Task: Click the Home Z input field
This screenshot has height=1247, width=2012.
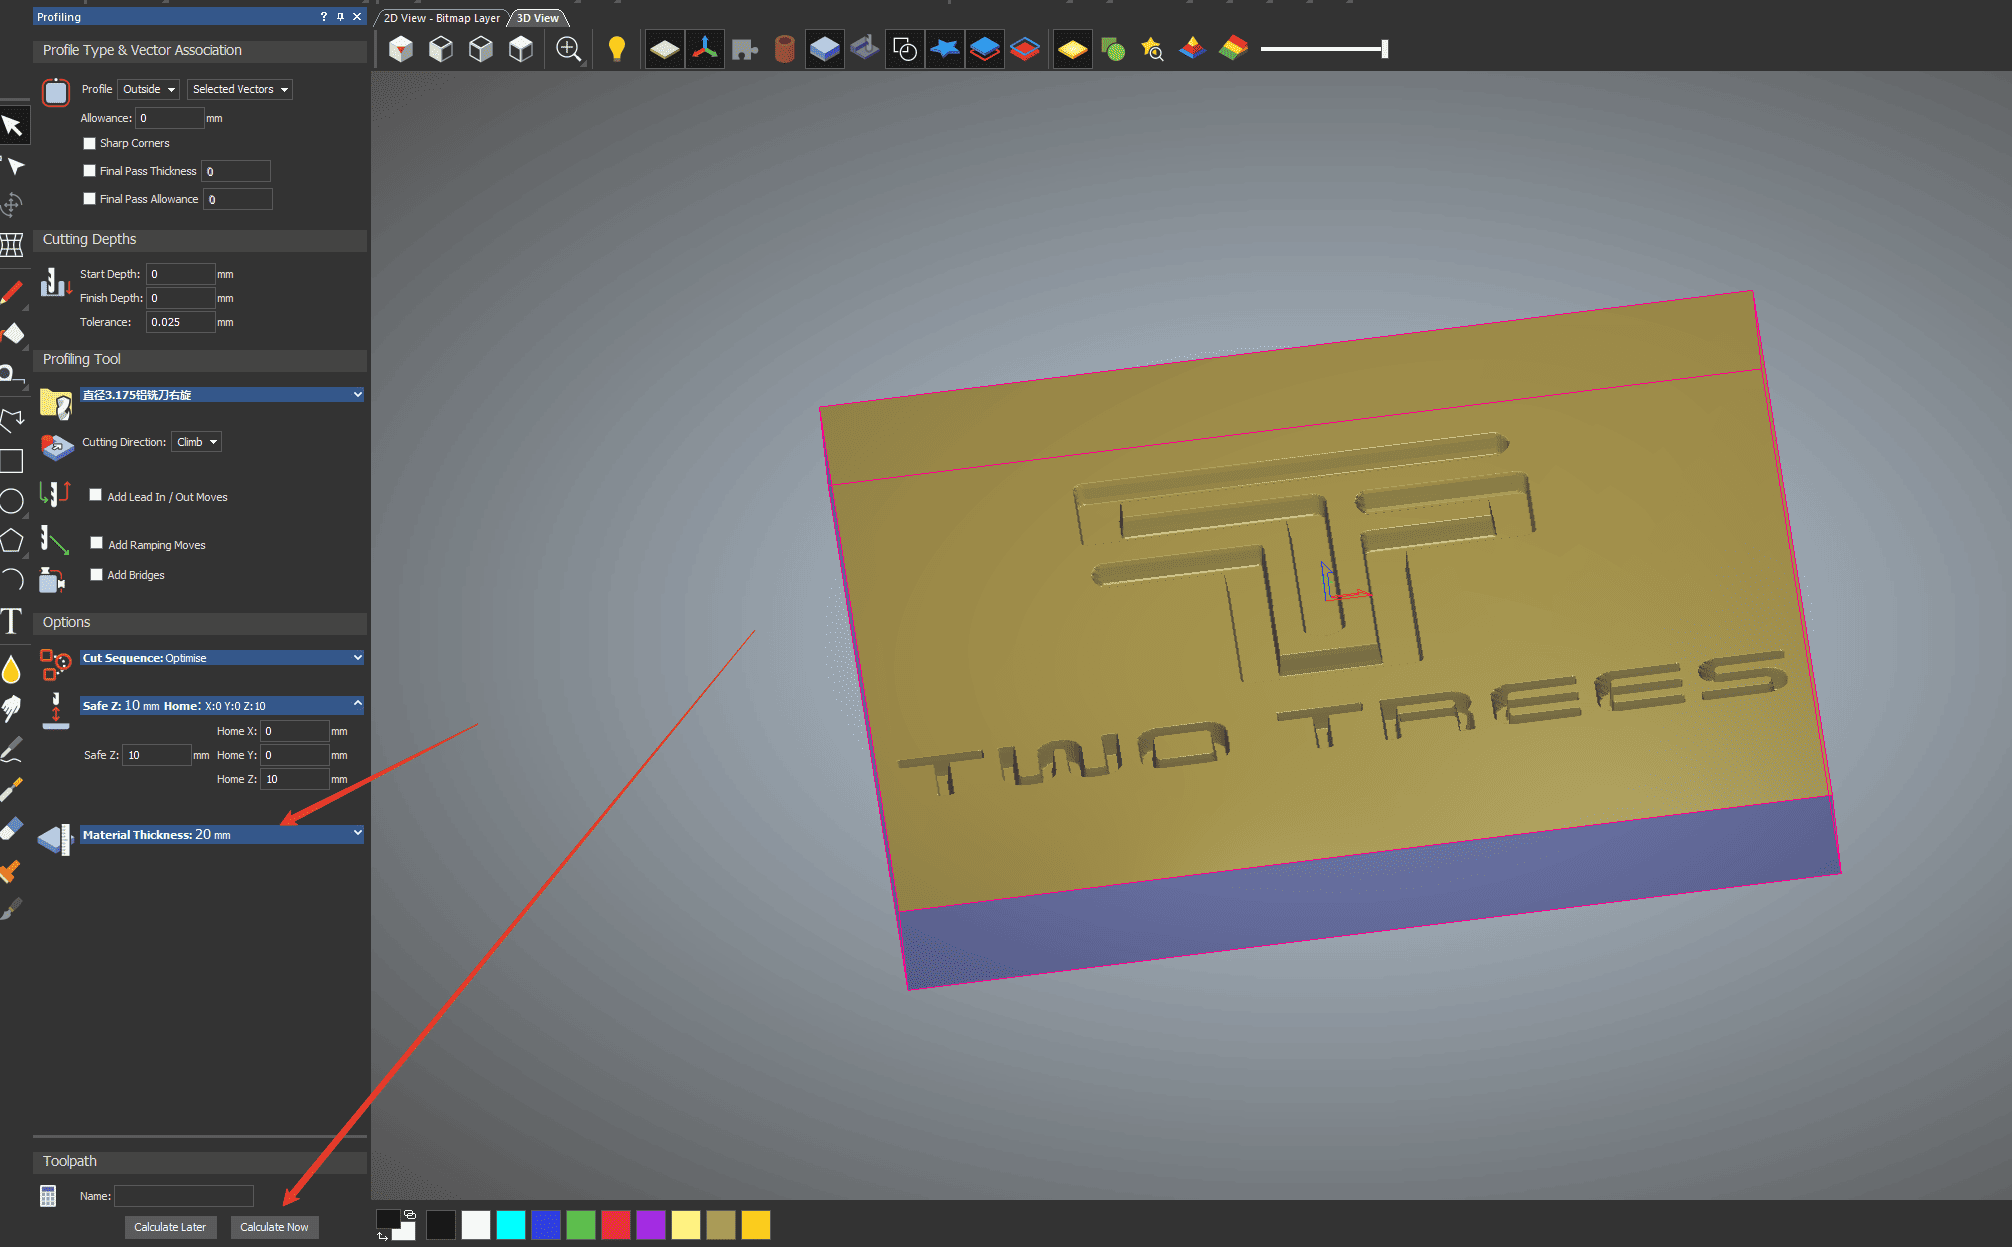Action: pos(295,779)
